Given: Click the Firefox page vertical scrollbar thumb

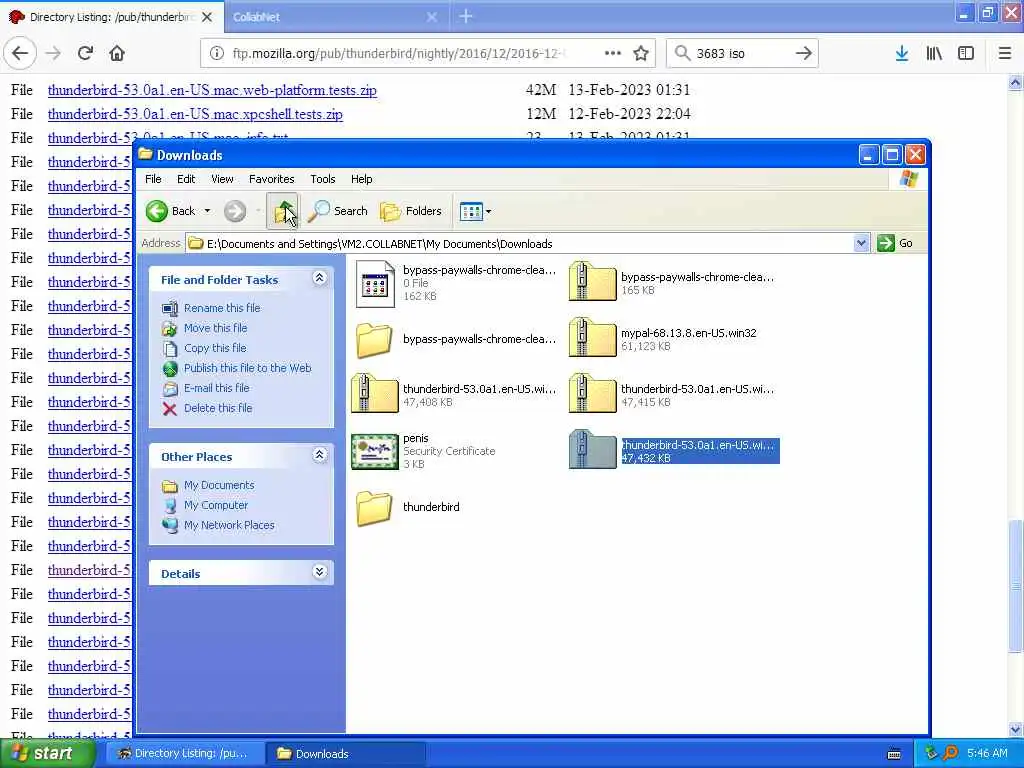Looking at the screenshot, I should click(1015, 585).
